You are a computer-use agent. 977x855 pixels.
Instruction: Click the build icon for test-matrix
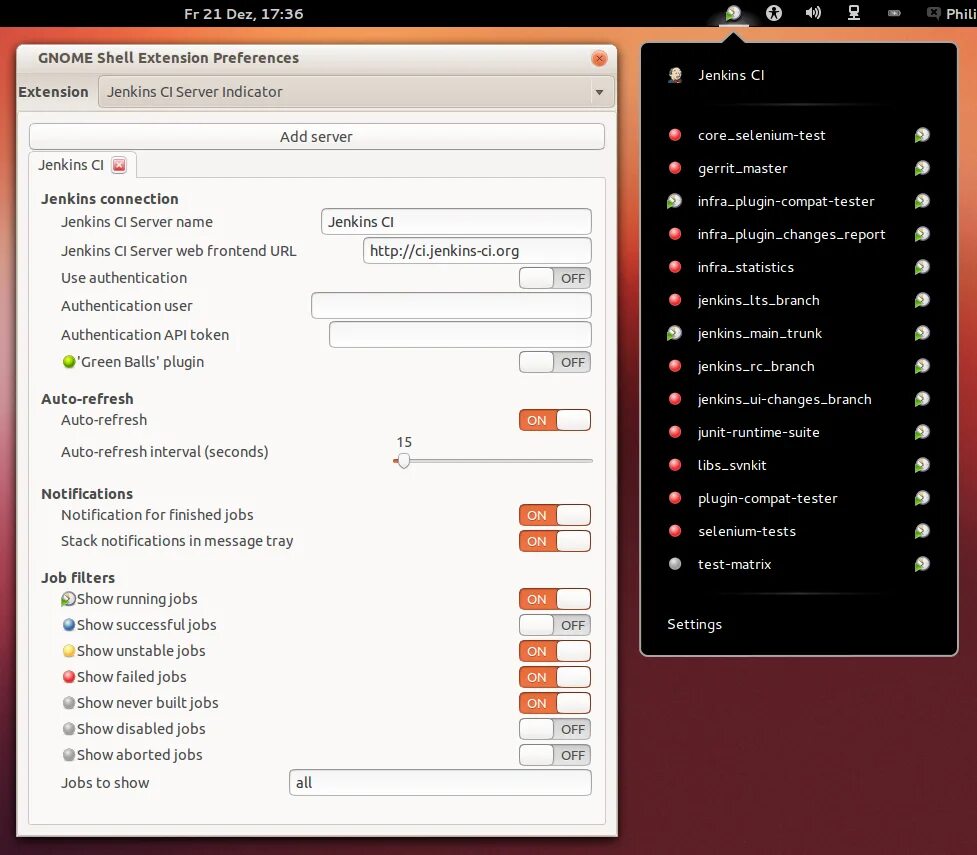point(922,565)
